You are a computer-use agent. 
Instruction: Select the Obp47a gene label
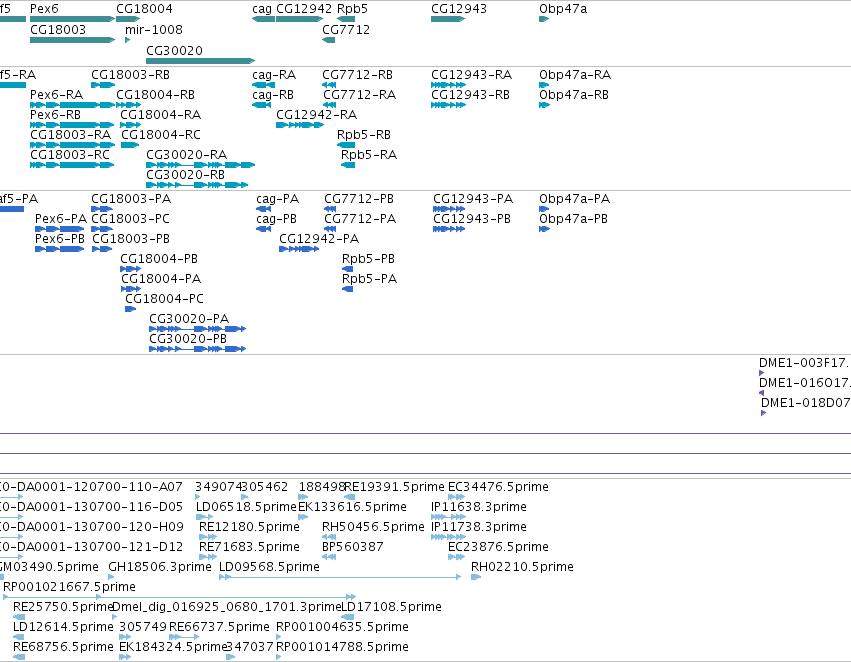(x=563, y=9)
